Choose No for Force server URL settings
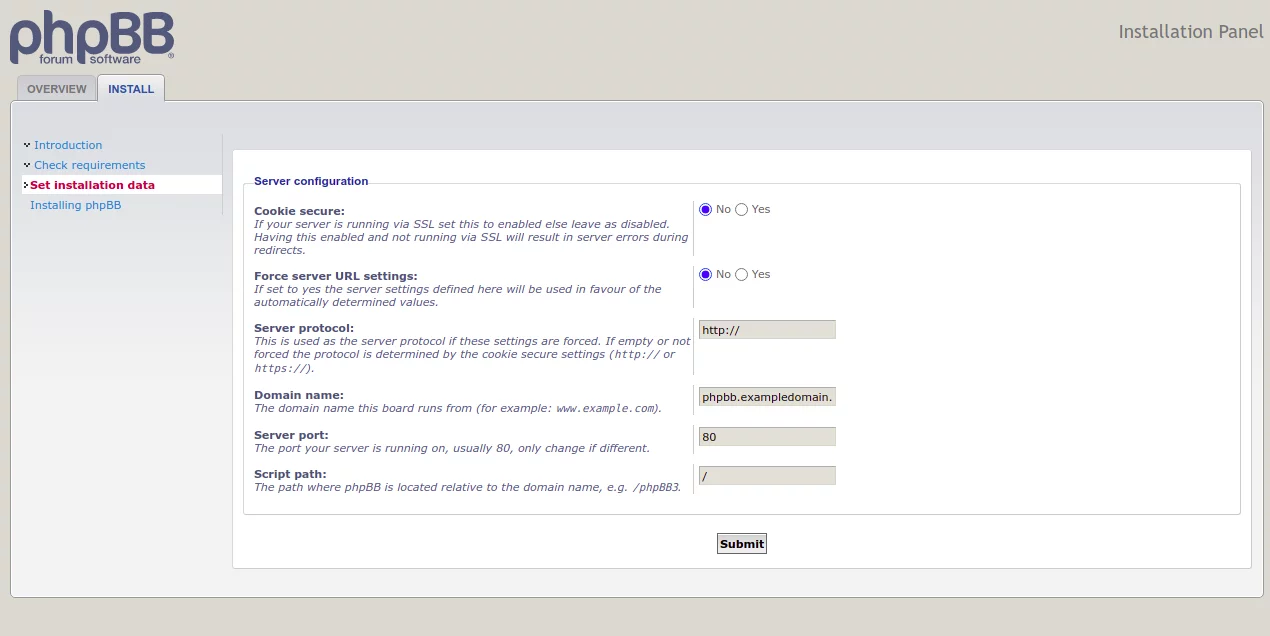Viewport: 1270px width, 636px height. (705, 275)
